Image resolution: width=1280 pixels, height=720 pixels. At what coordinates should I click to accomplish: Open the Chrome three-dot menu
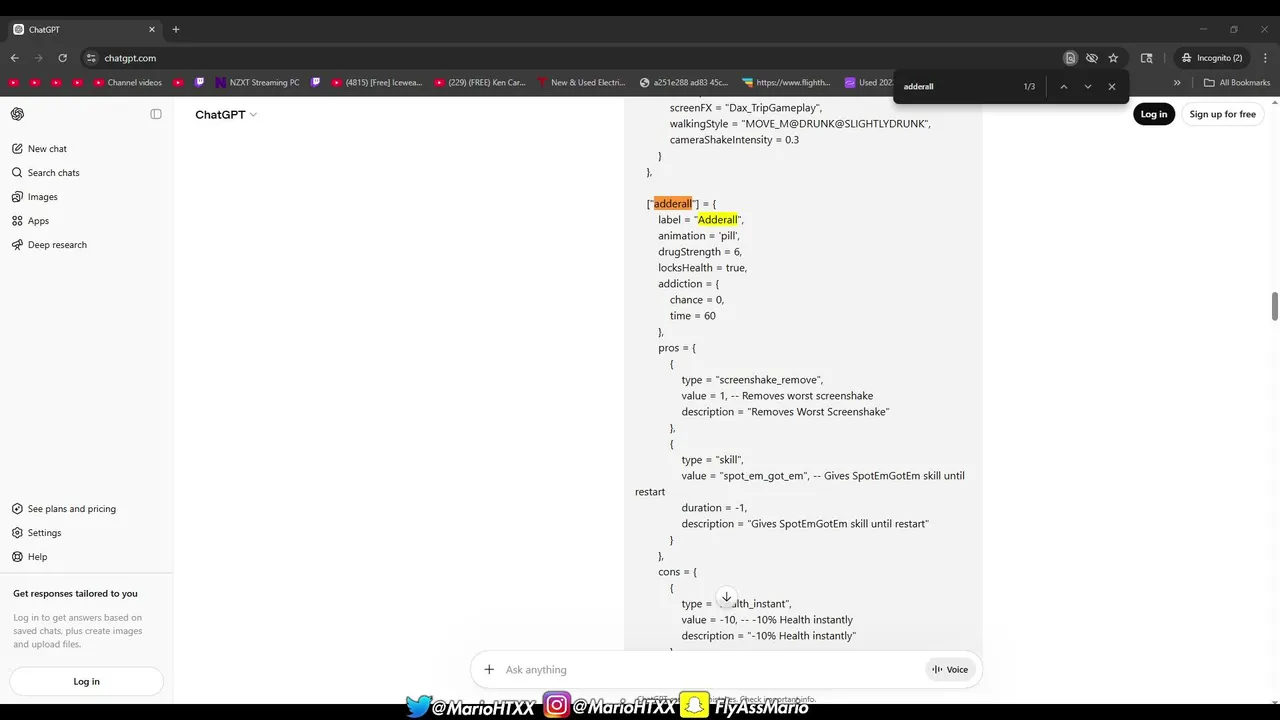[x=1266, y=58]
